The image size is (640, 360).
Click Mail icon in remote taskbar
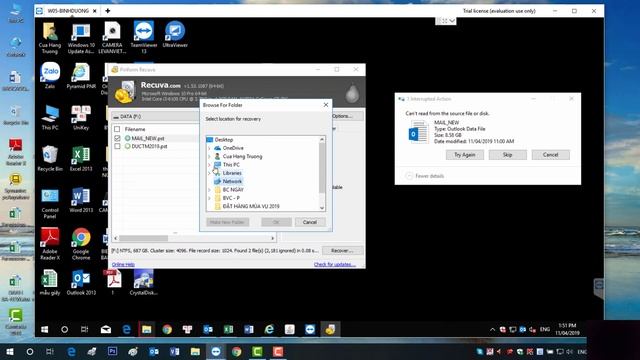(x=106, y=329)
